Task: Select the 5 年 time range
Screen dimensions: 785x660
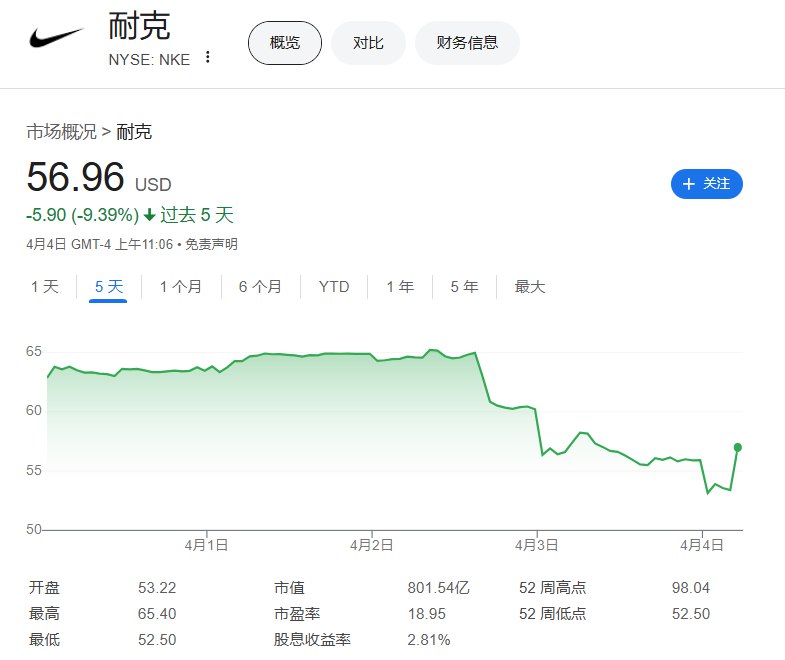Action: pos(464,287)
